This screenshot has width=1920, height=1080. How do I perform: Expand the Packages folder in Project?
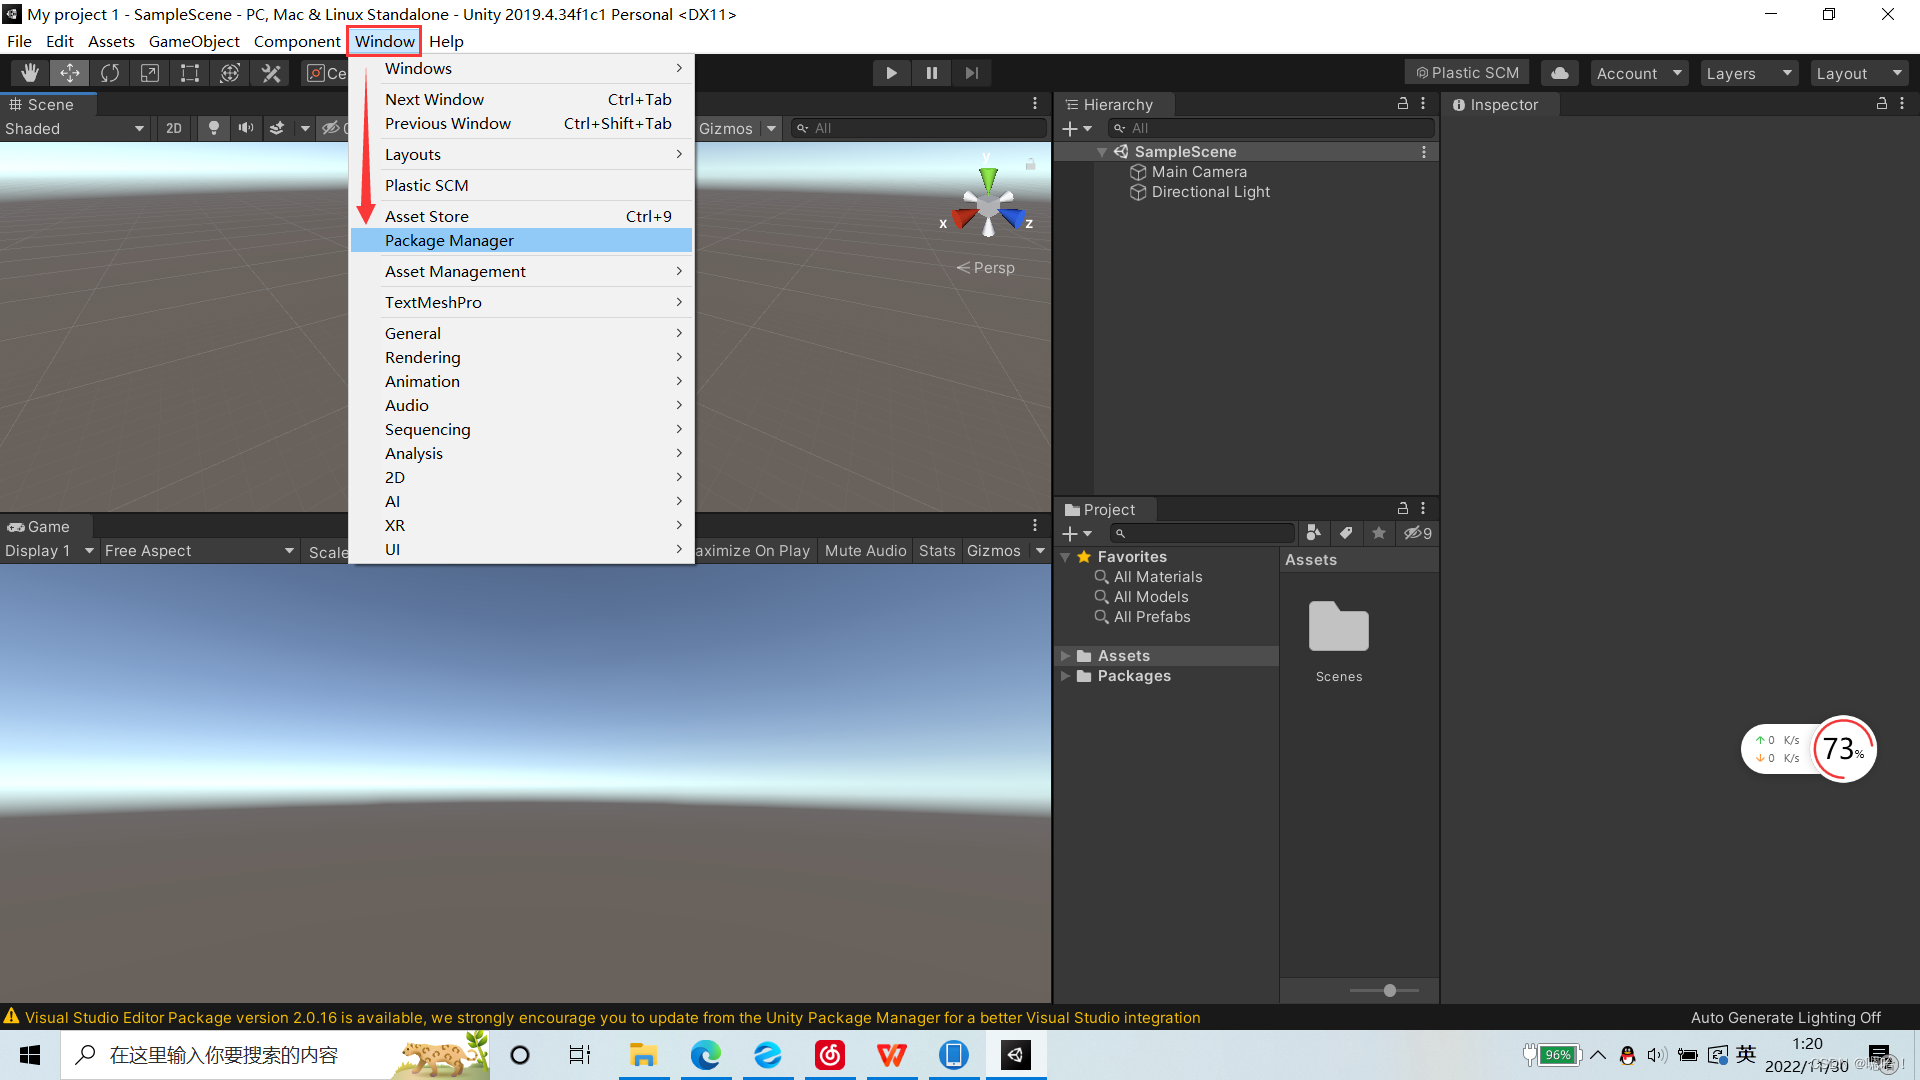(x=1068, y=675)
